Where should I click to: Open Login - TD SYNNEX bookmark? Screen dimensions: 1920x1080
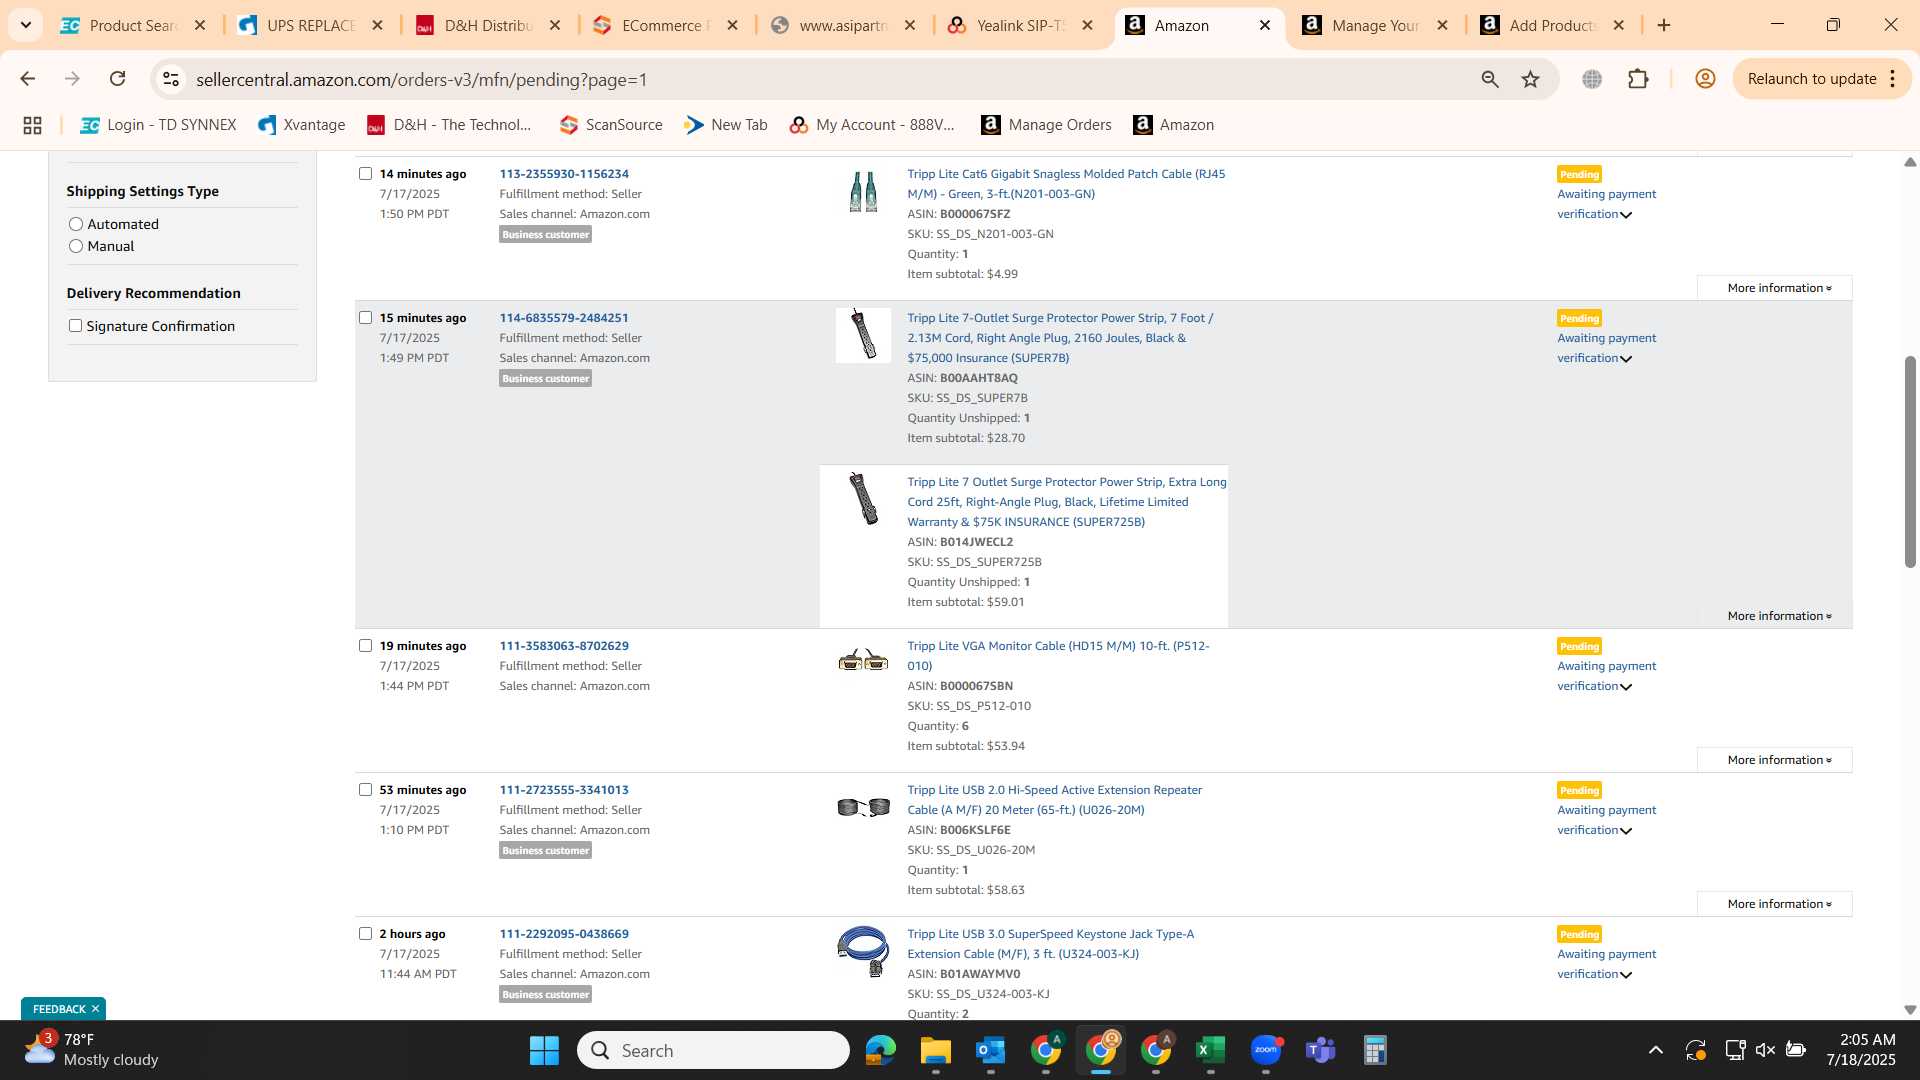pos(158,125)
